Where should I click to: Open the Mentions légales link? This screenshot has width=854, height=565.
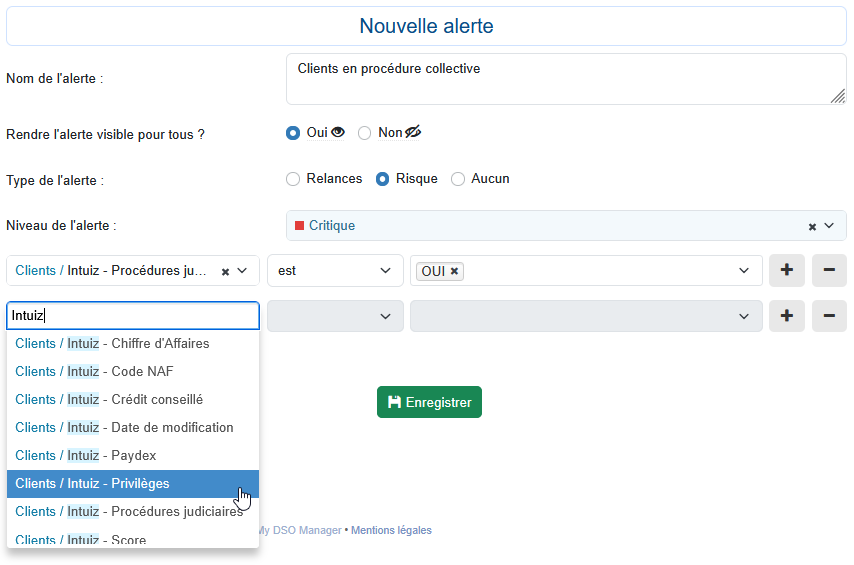(x=391, y=530)
